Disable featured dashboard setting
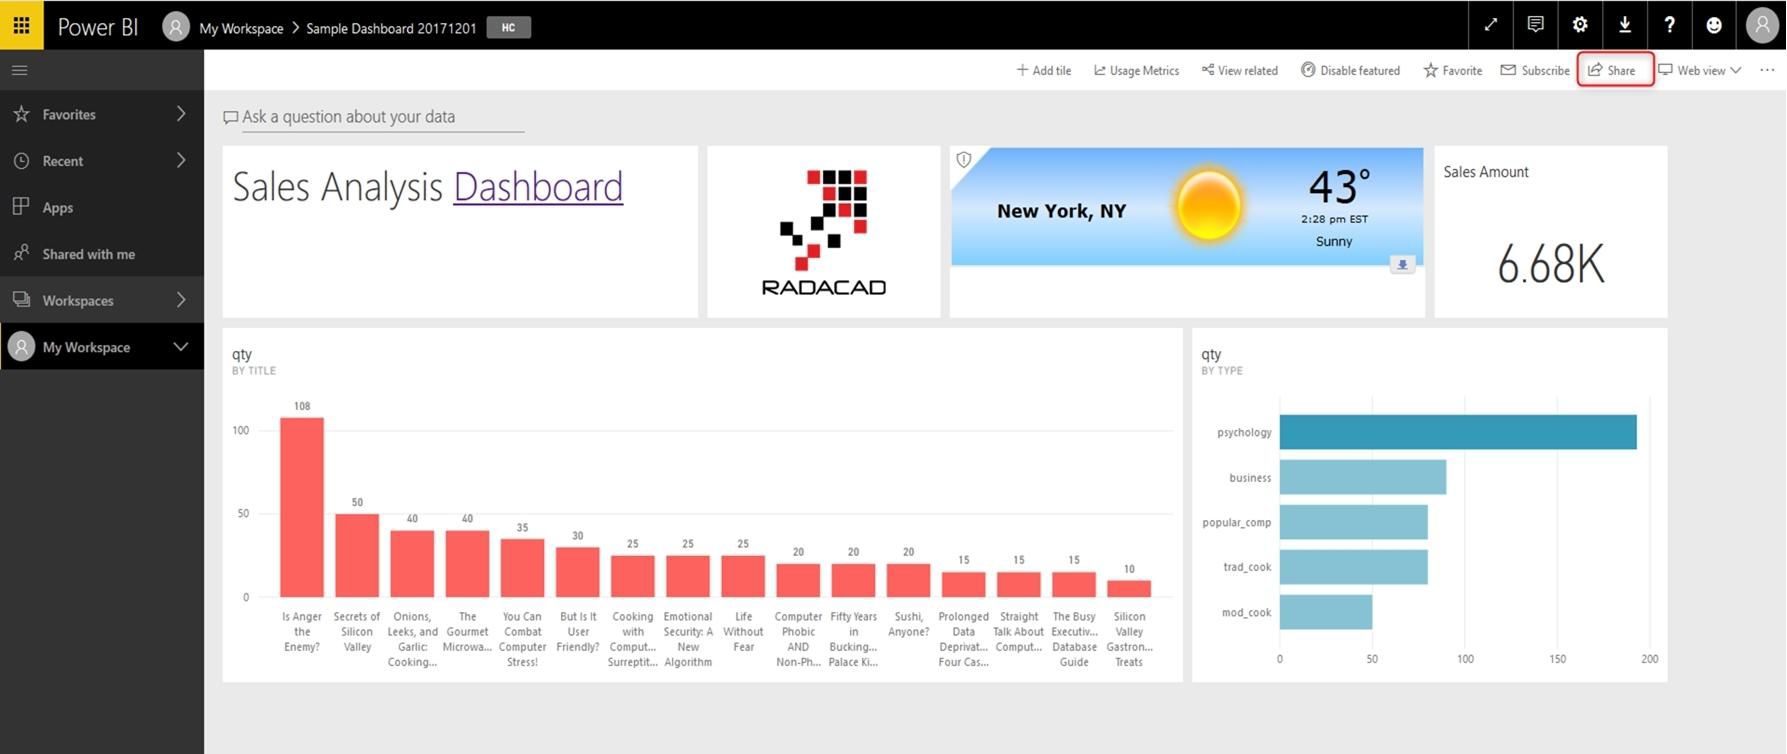 pyautogui.click(x=1350, y=70)
